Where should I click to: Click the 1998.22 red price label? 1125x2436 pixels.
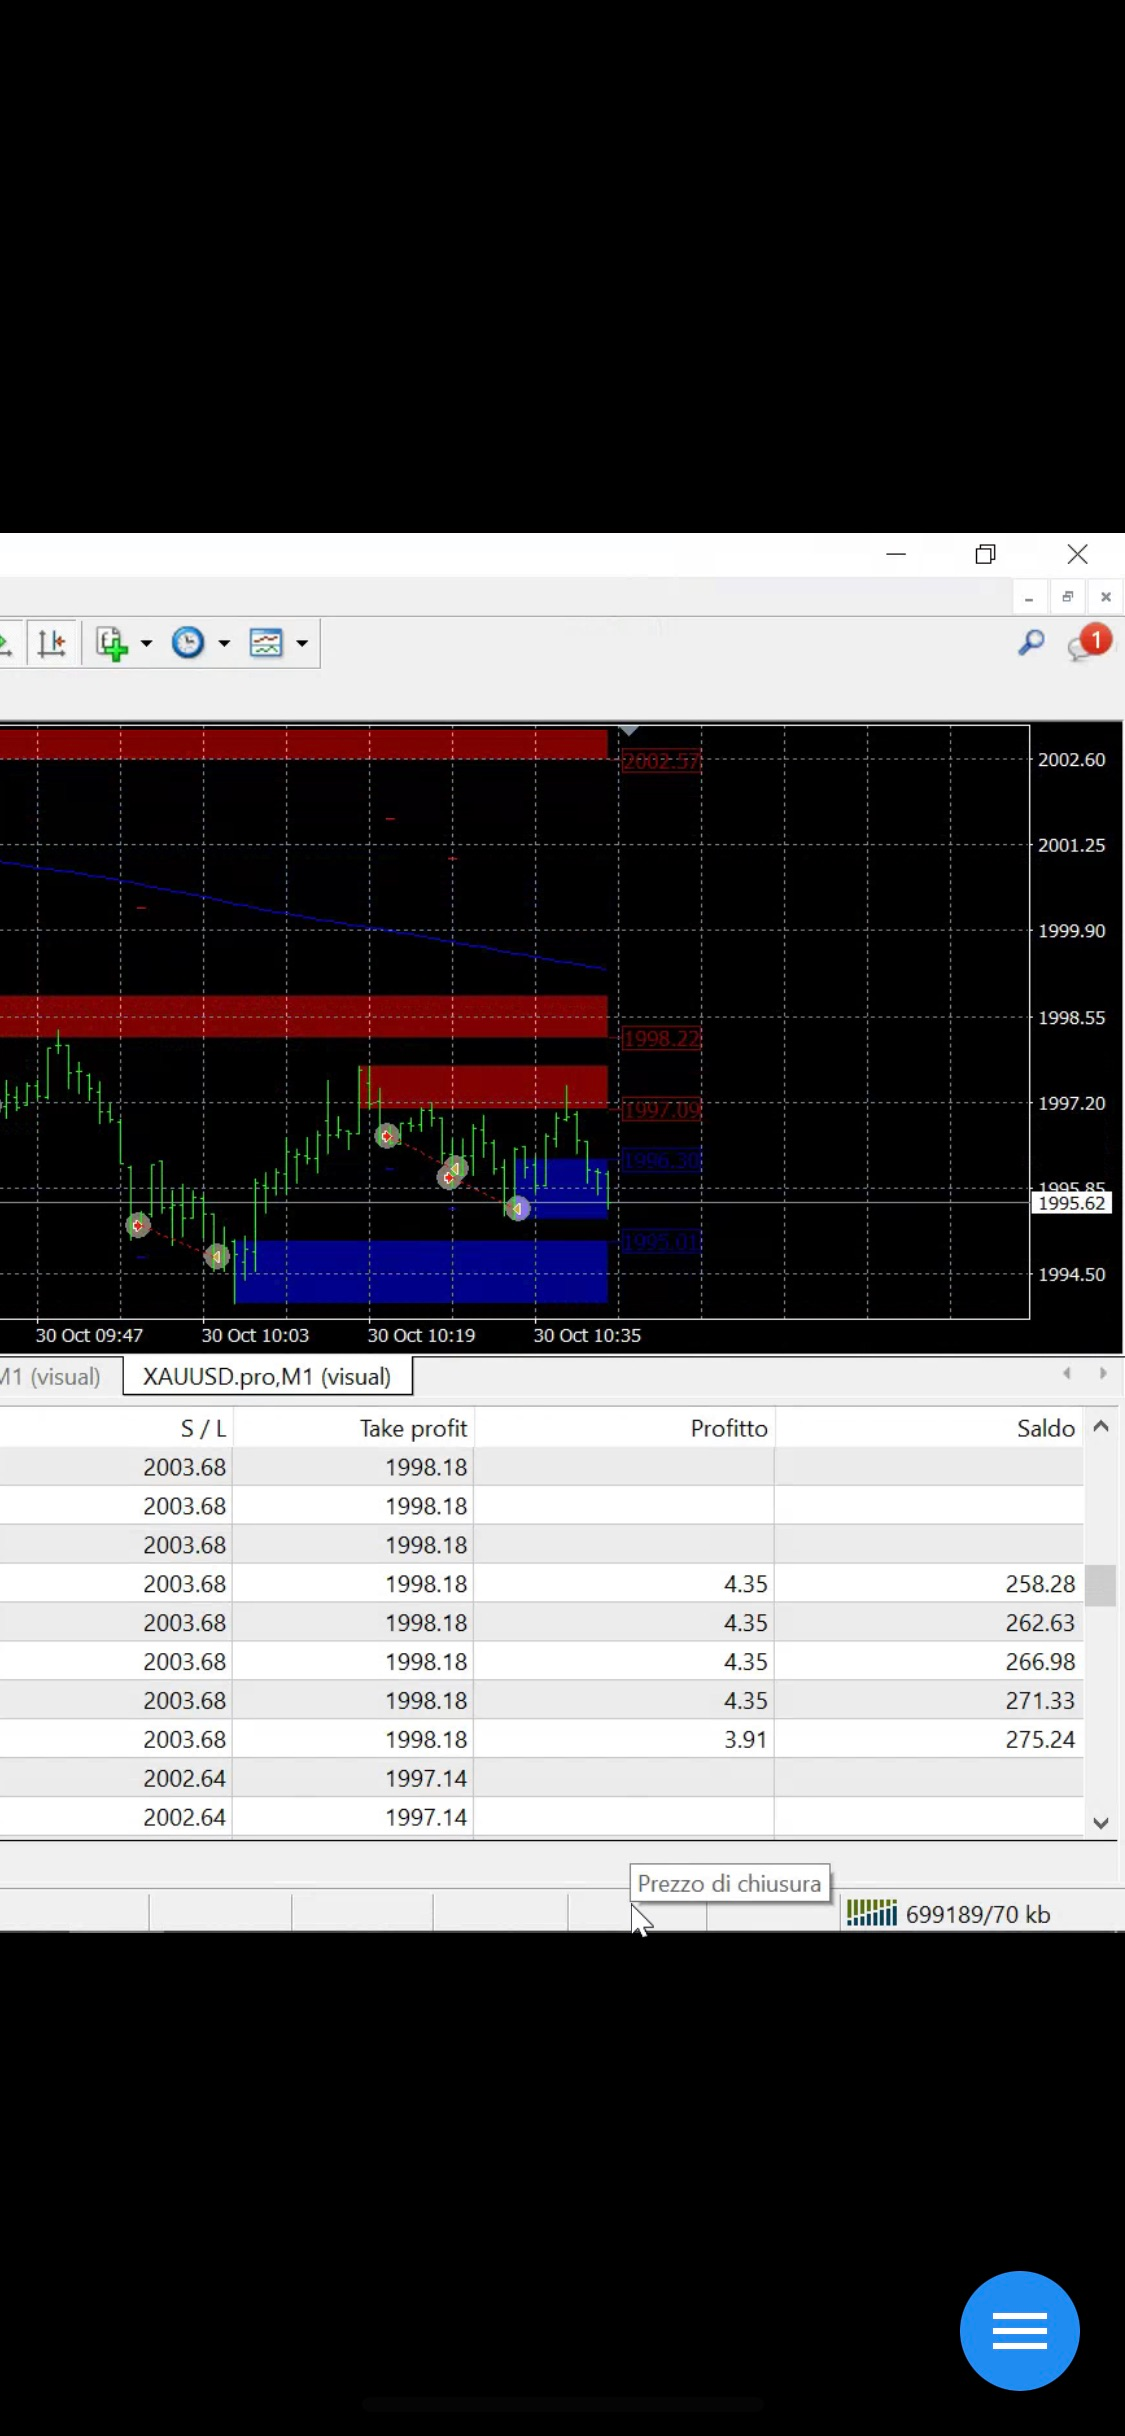[661, 1039]
